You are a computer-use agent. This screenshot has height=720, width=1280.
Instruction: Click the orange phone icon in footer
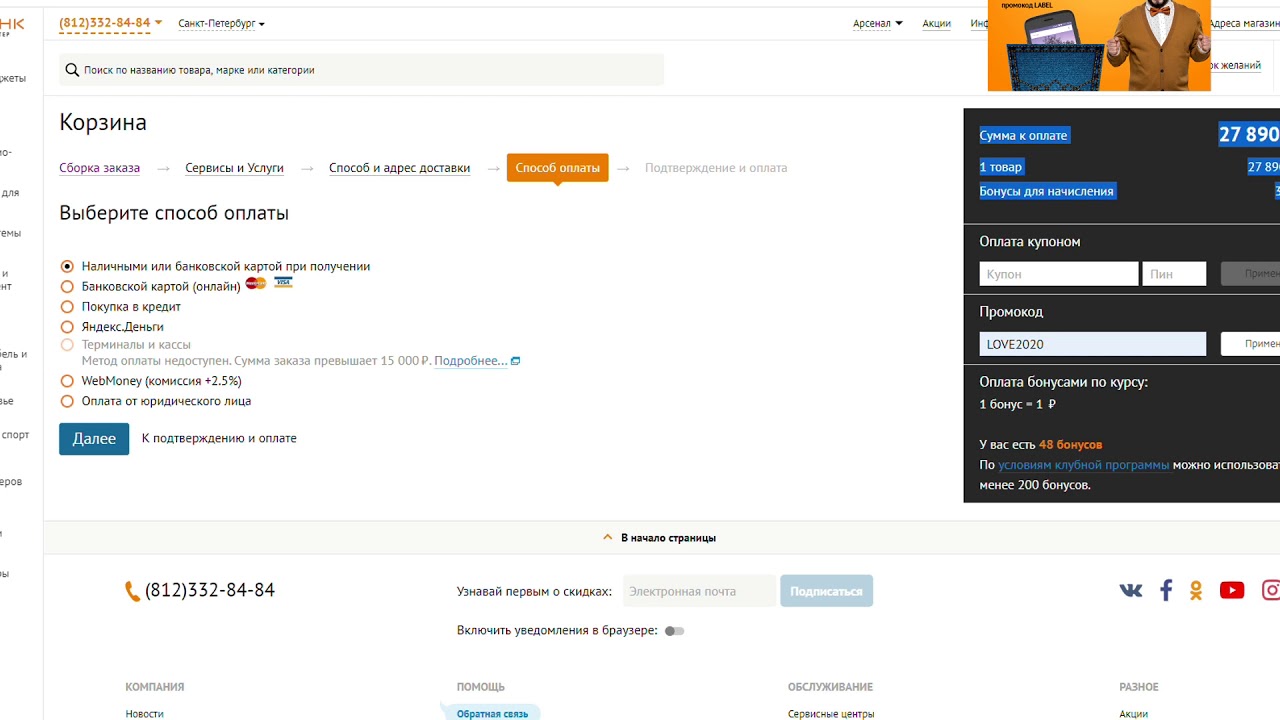[x=132, y=591]
